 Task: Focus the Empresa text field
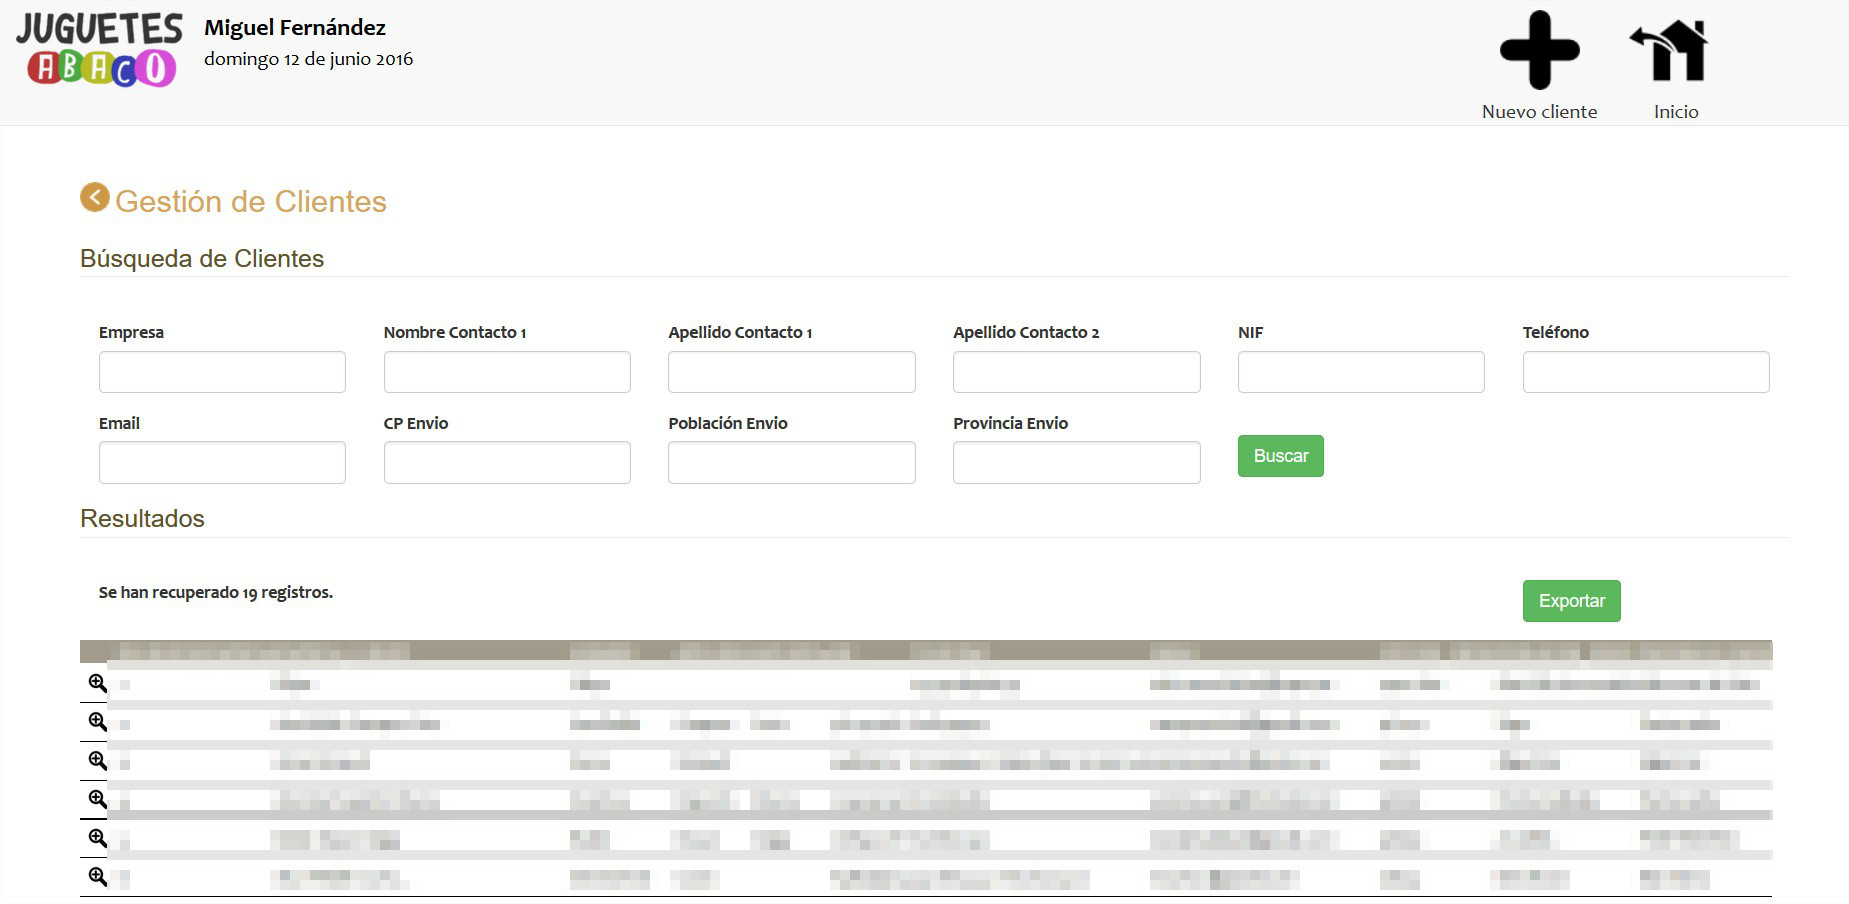click(222, 372)
